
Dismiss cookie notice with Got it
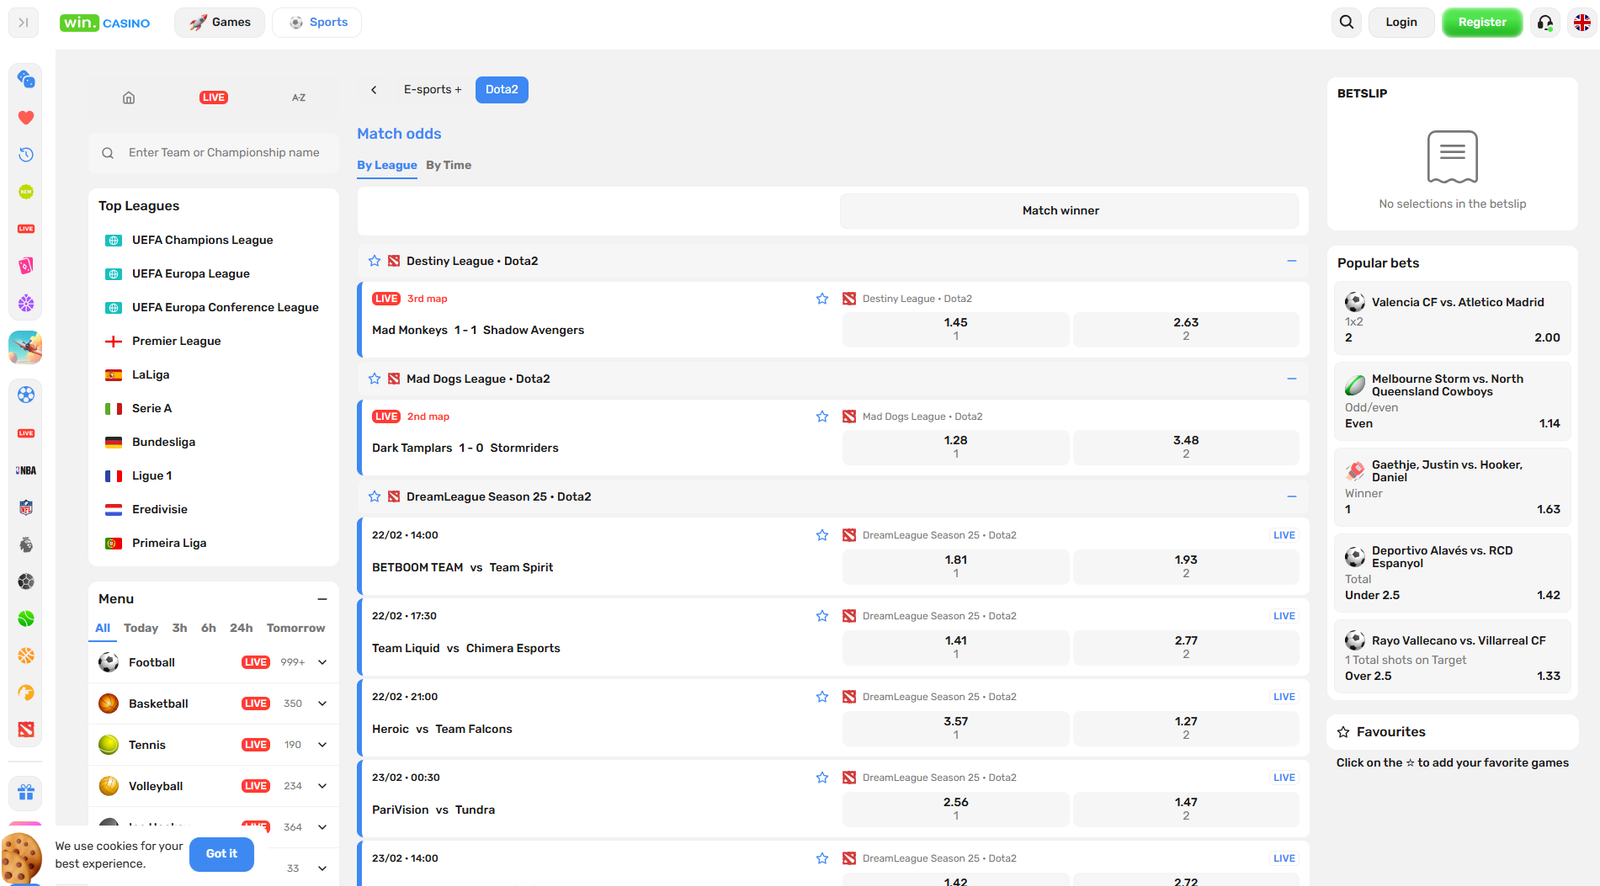click(x=221, y=854)
